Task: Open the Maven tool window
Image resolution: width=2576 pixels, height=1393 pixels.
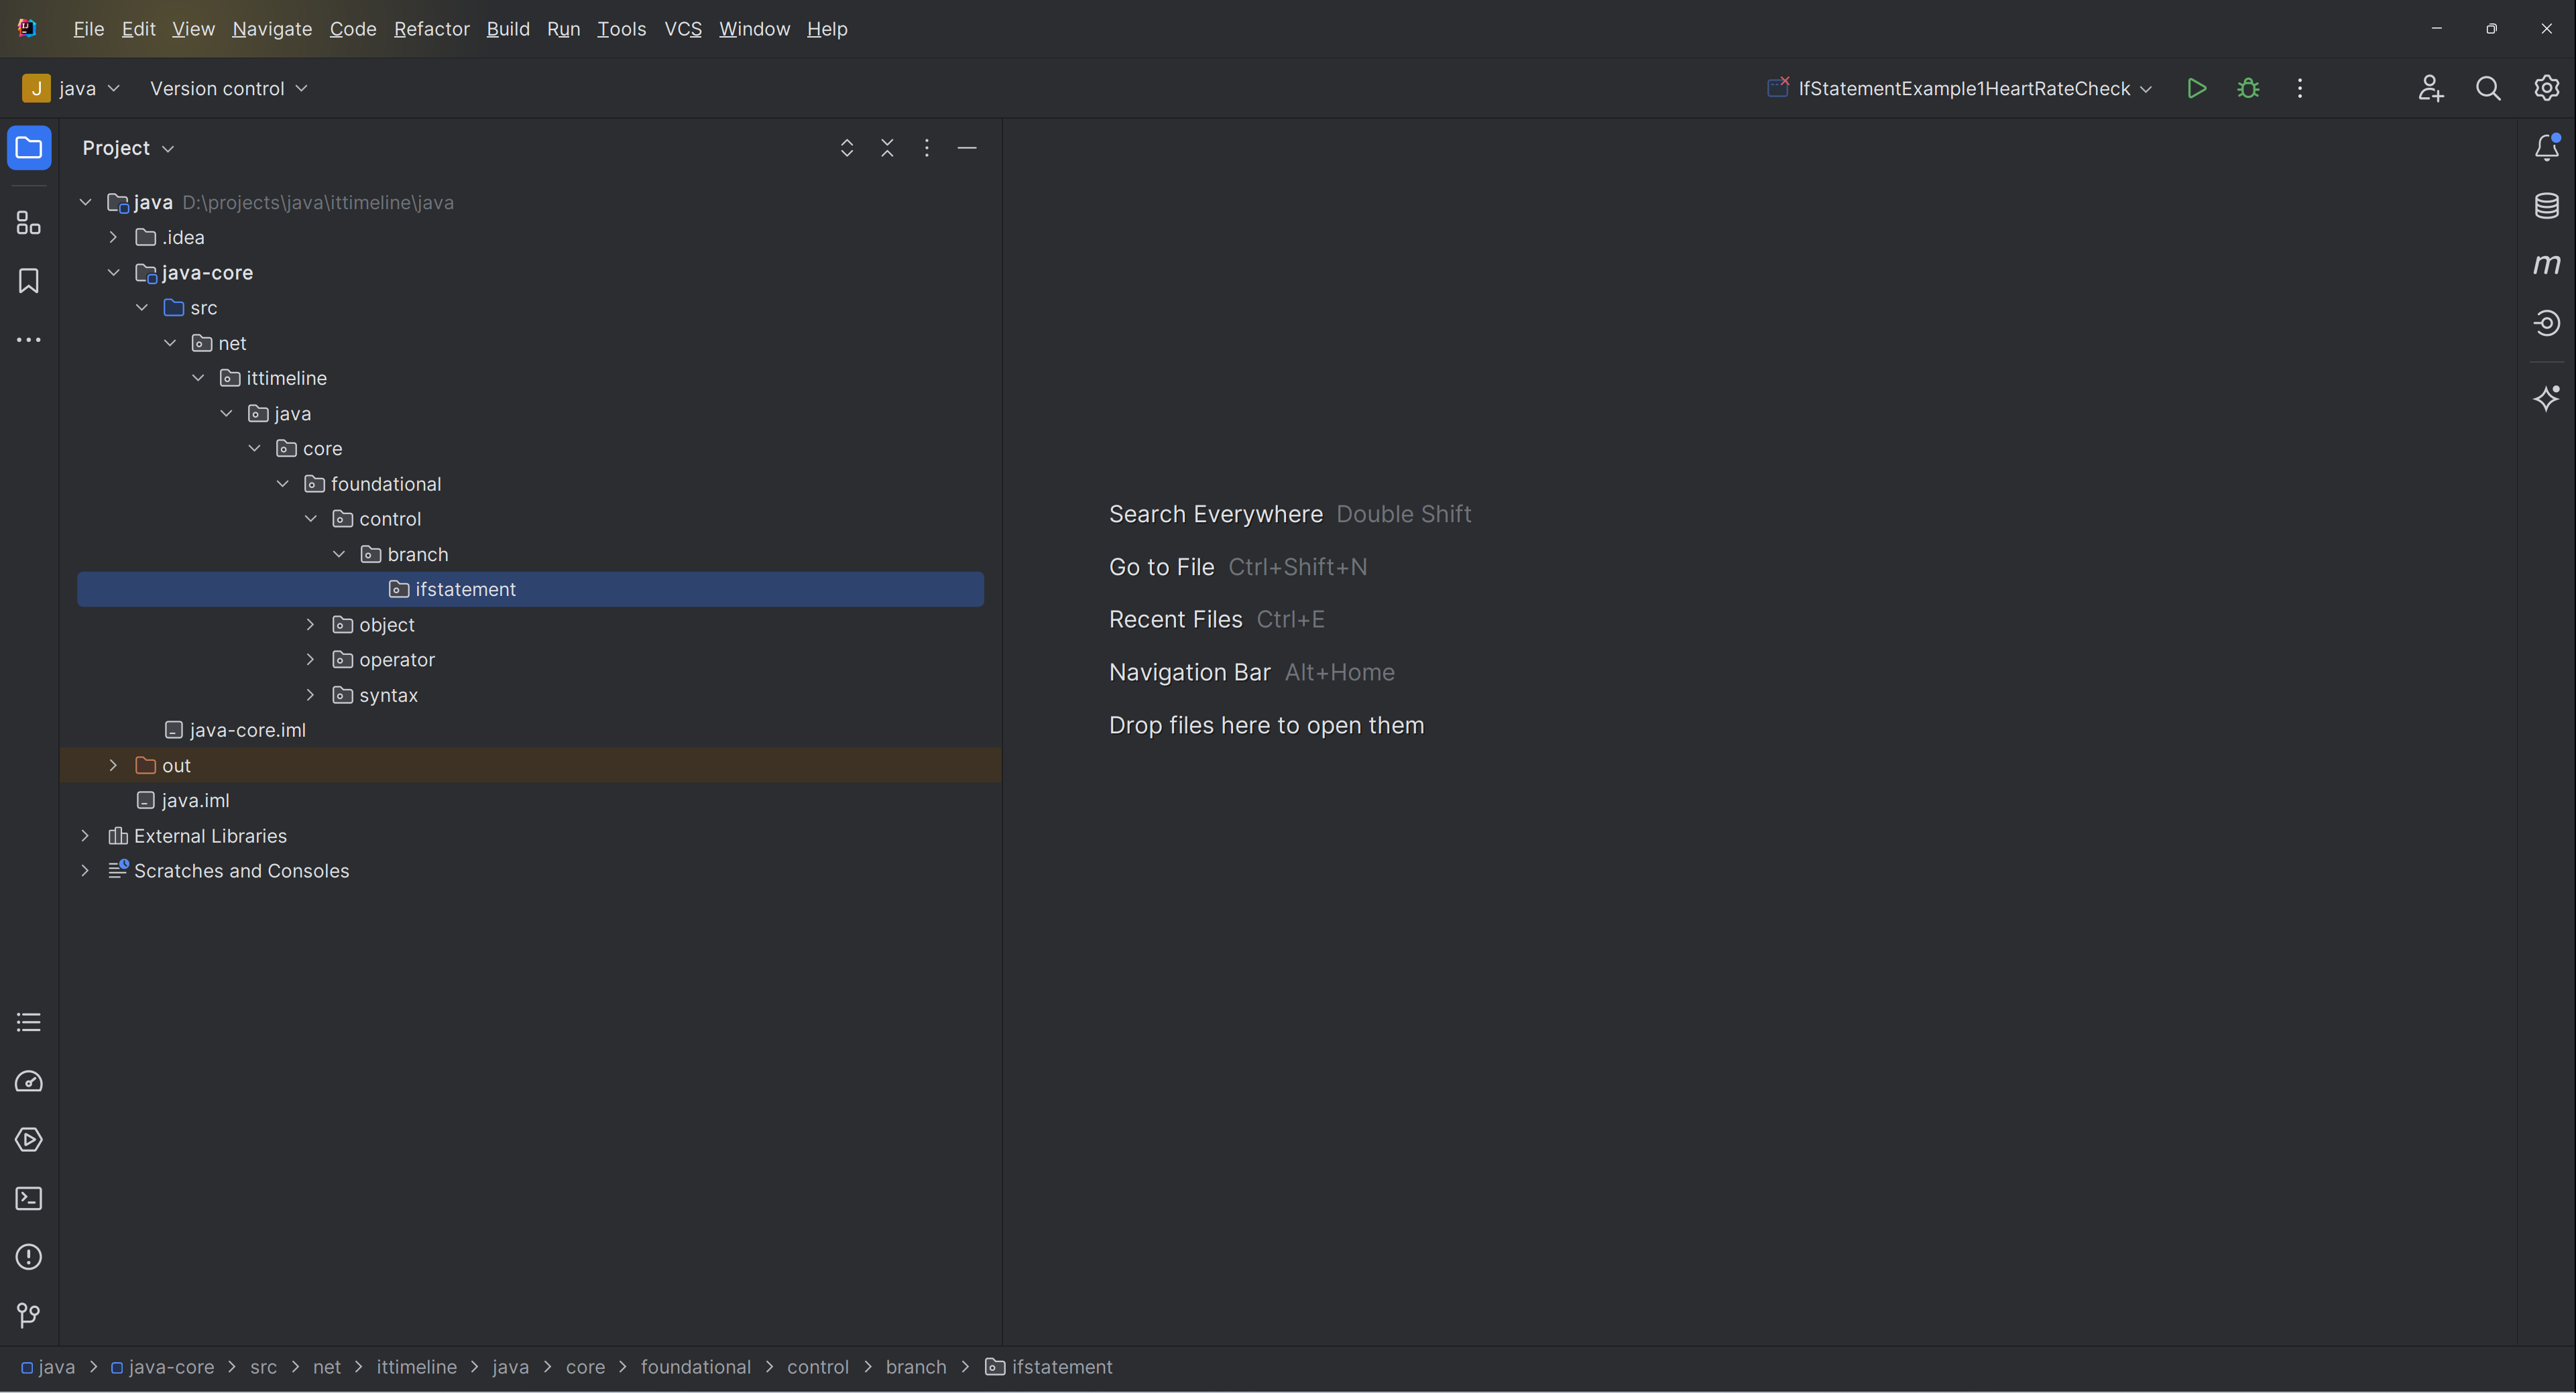Action: click(x=2546, y=264)
